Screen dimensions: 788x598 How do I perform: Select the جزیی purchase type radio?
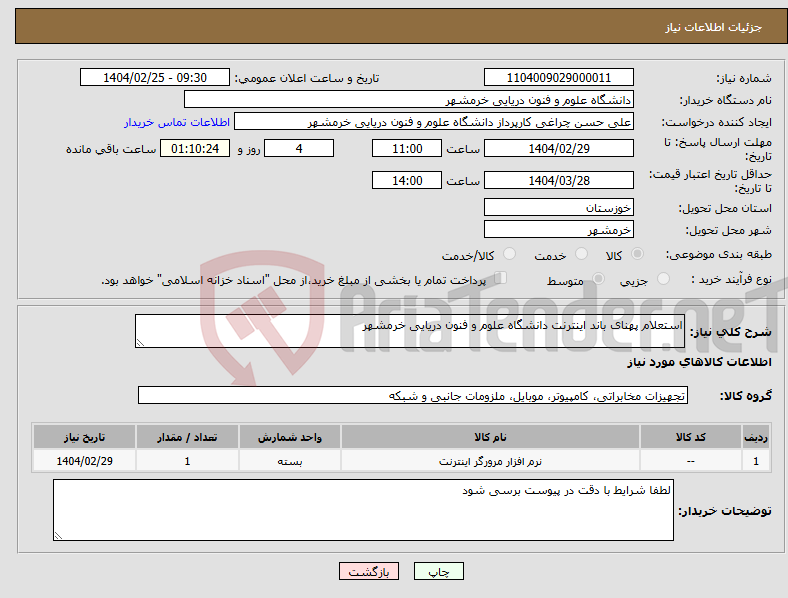663,278
